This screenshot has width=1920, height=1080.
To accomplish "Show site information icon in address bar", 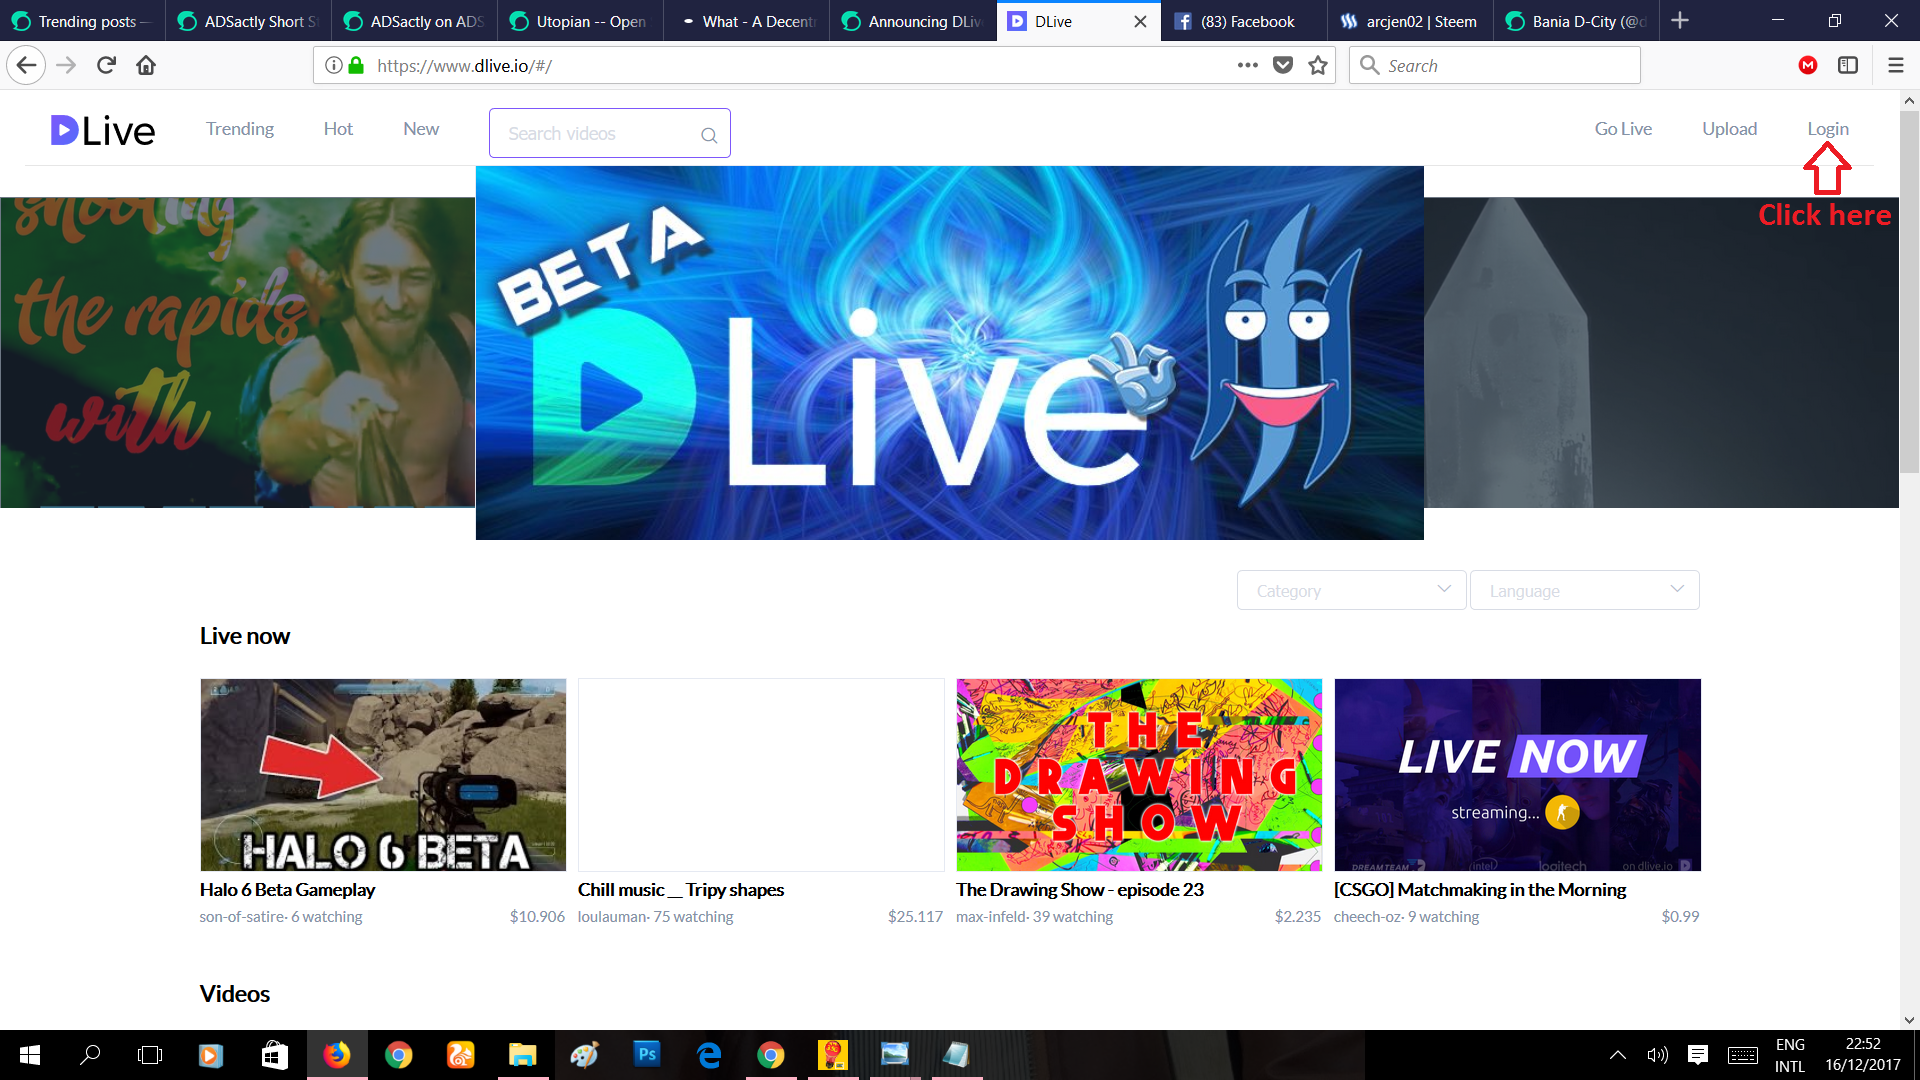I will point(334,66).
